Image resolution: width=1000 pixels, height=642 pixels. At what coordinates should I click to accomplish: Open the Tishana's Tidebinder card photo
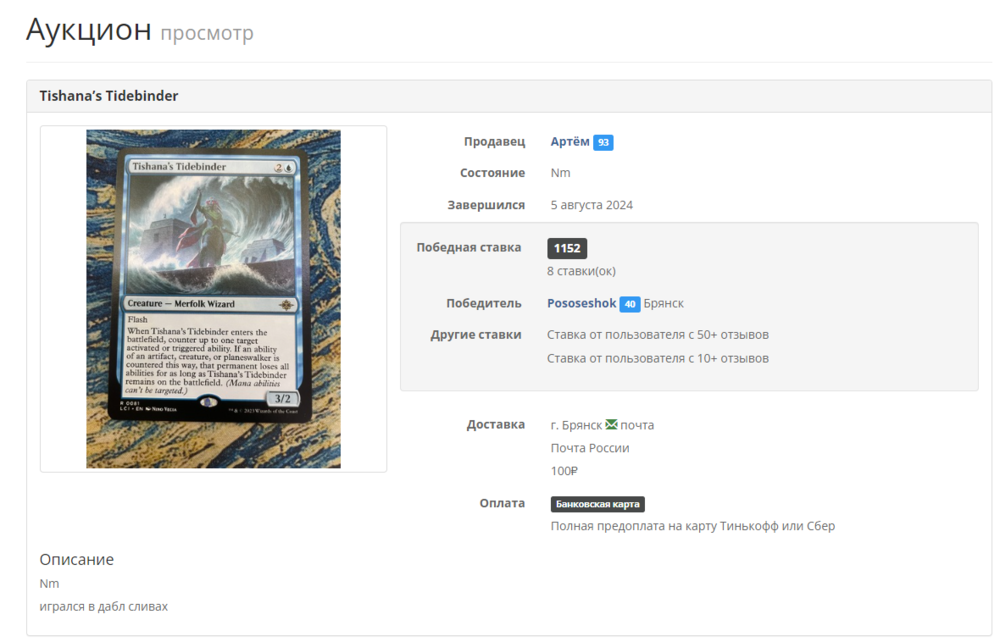[x=213, y=299]
